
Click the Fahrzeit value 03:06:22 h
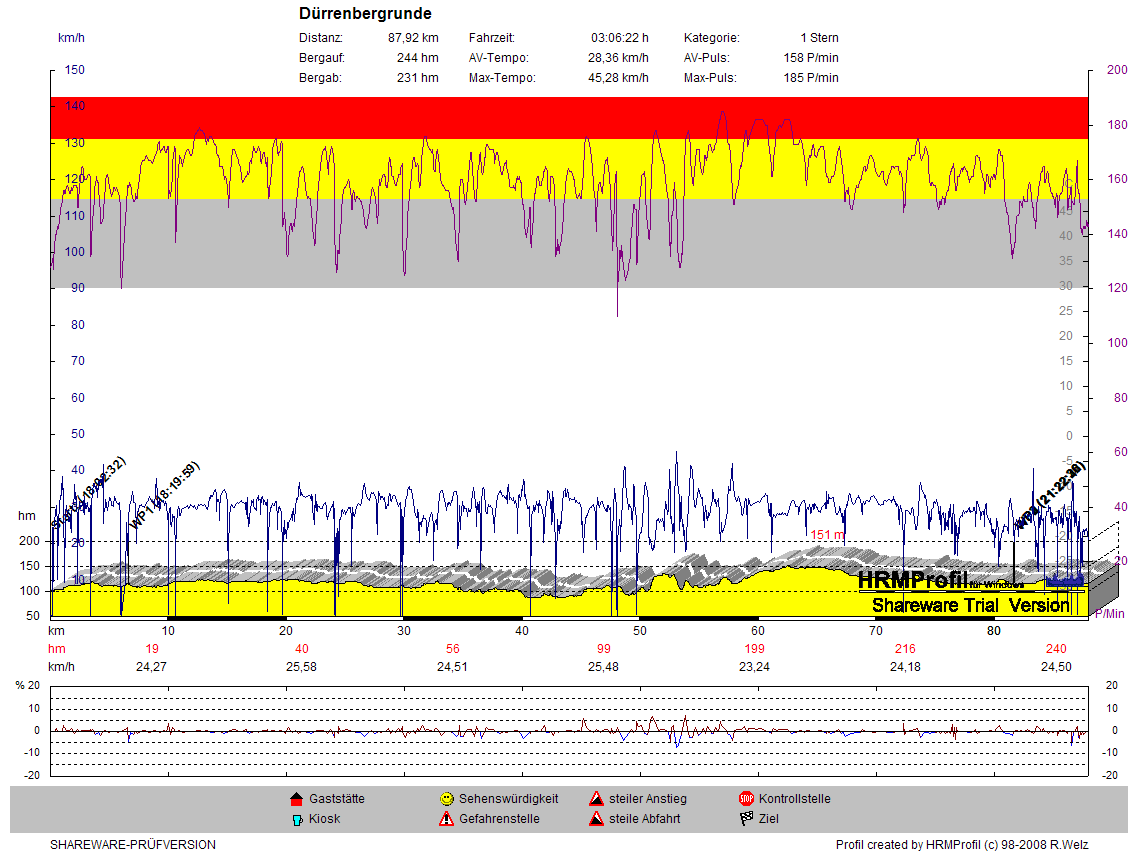[x=619, y=38]
